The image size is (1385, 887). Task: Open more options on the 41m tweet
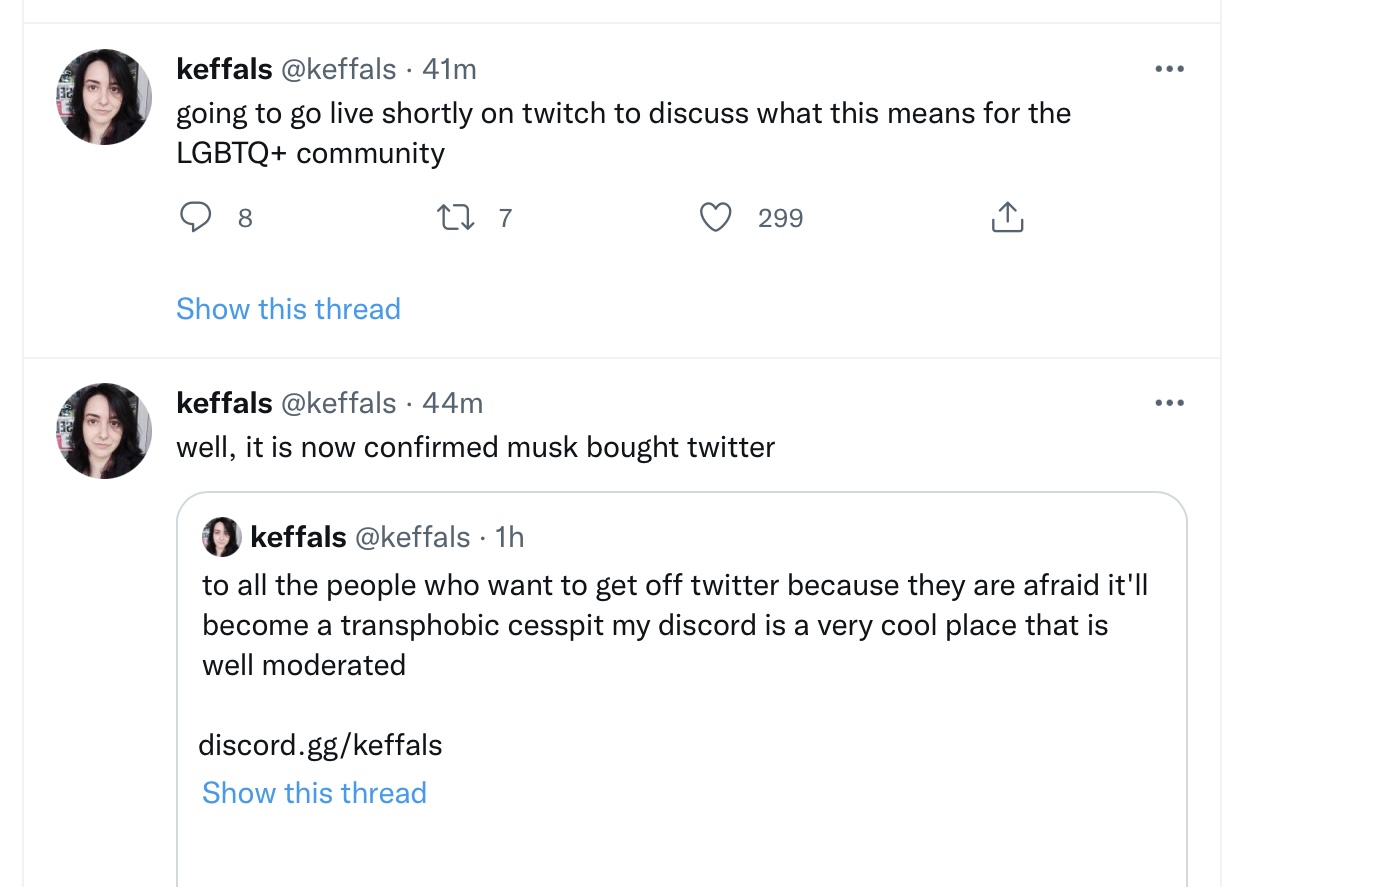(1169, 69)
